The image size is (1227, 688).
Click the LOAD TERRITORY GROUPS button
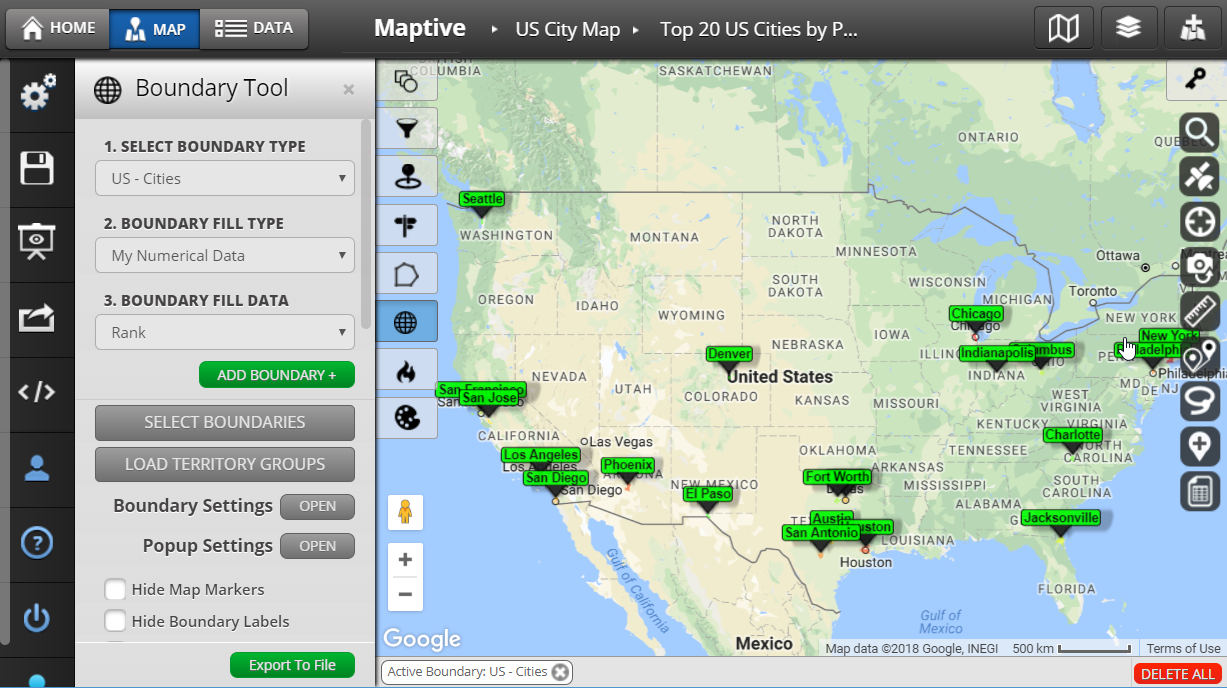(x=225, y=464)
